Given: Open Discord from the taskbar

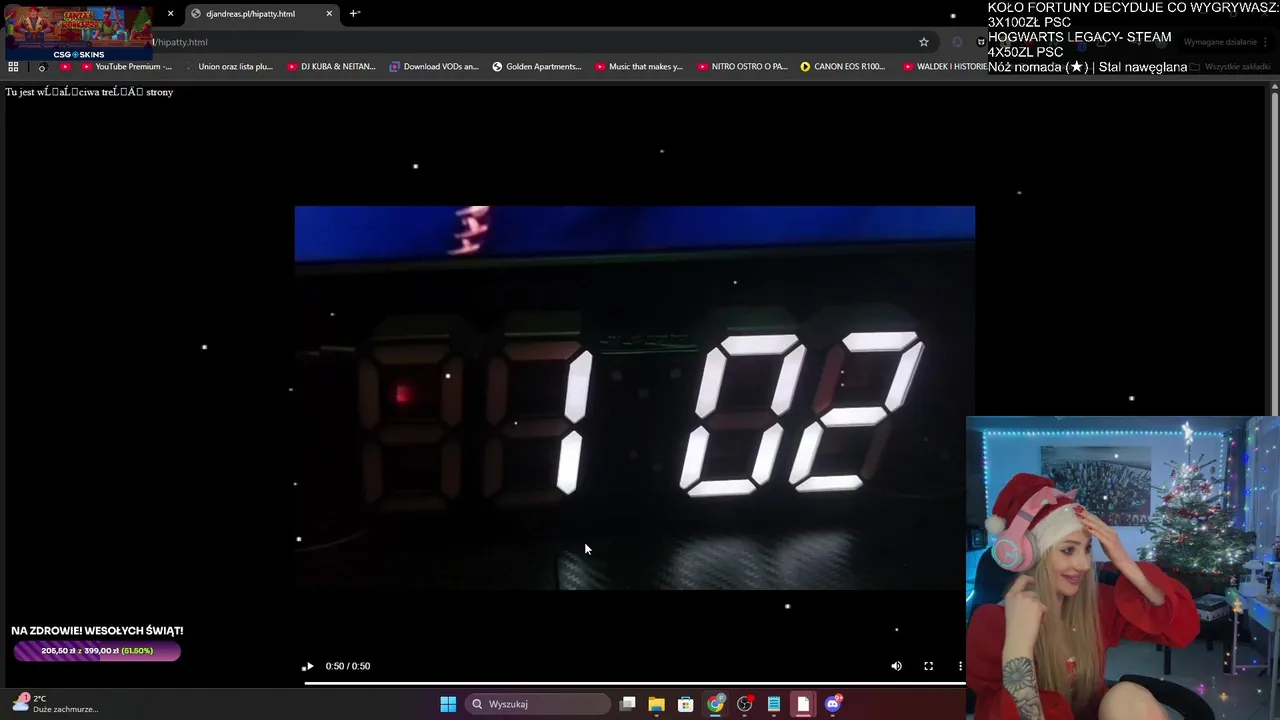Looking at the screenshot, I should 833,704.
